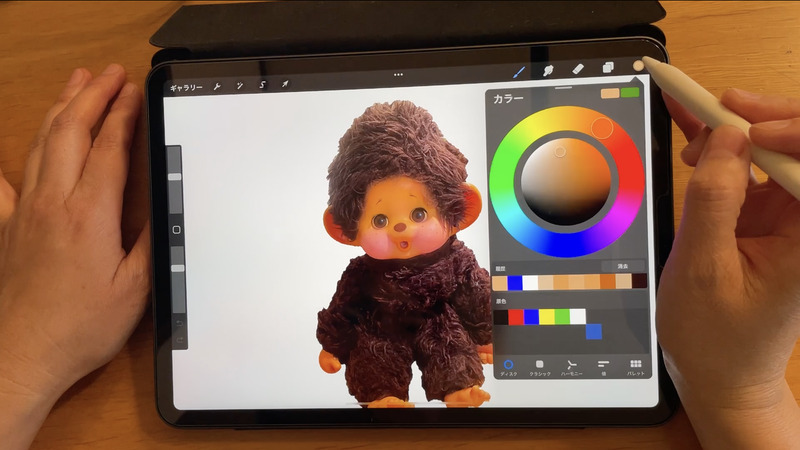
Task: Open the Gallery (ギャラリー)
Action: click(x=186, y=88)
